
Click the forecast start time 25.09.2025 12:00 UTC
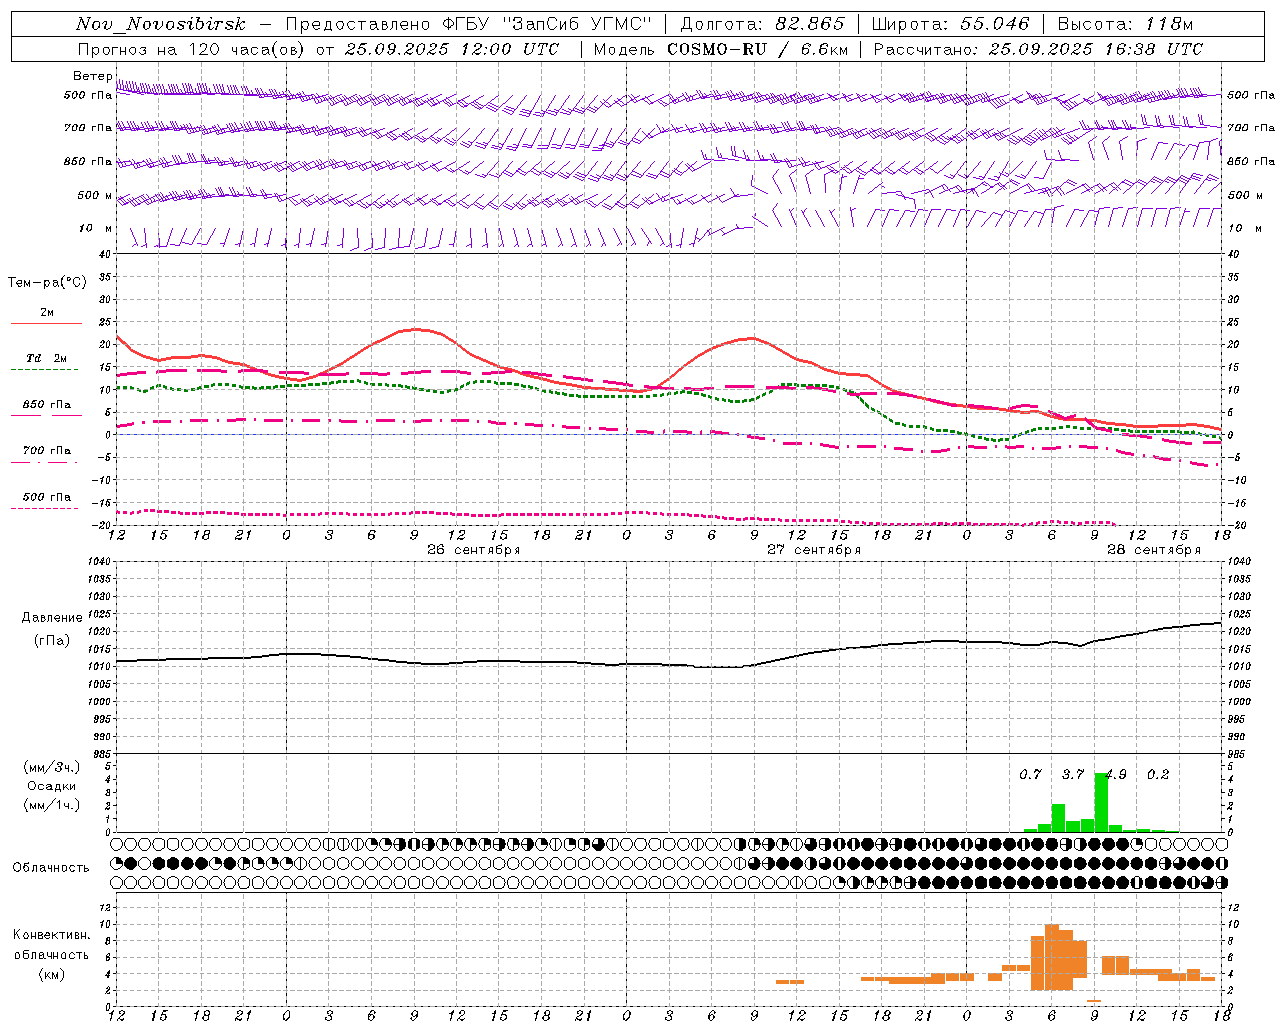click(452, 49)
